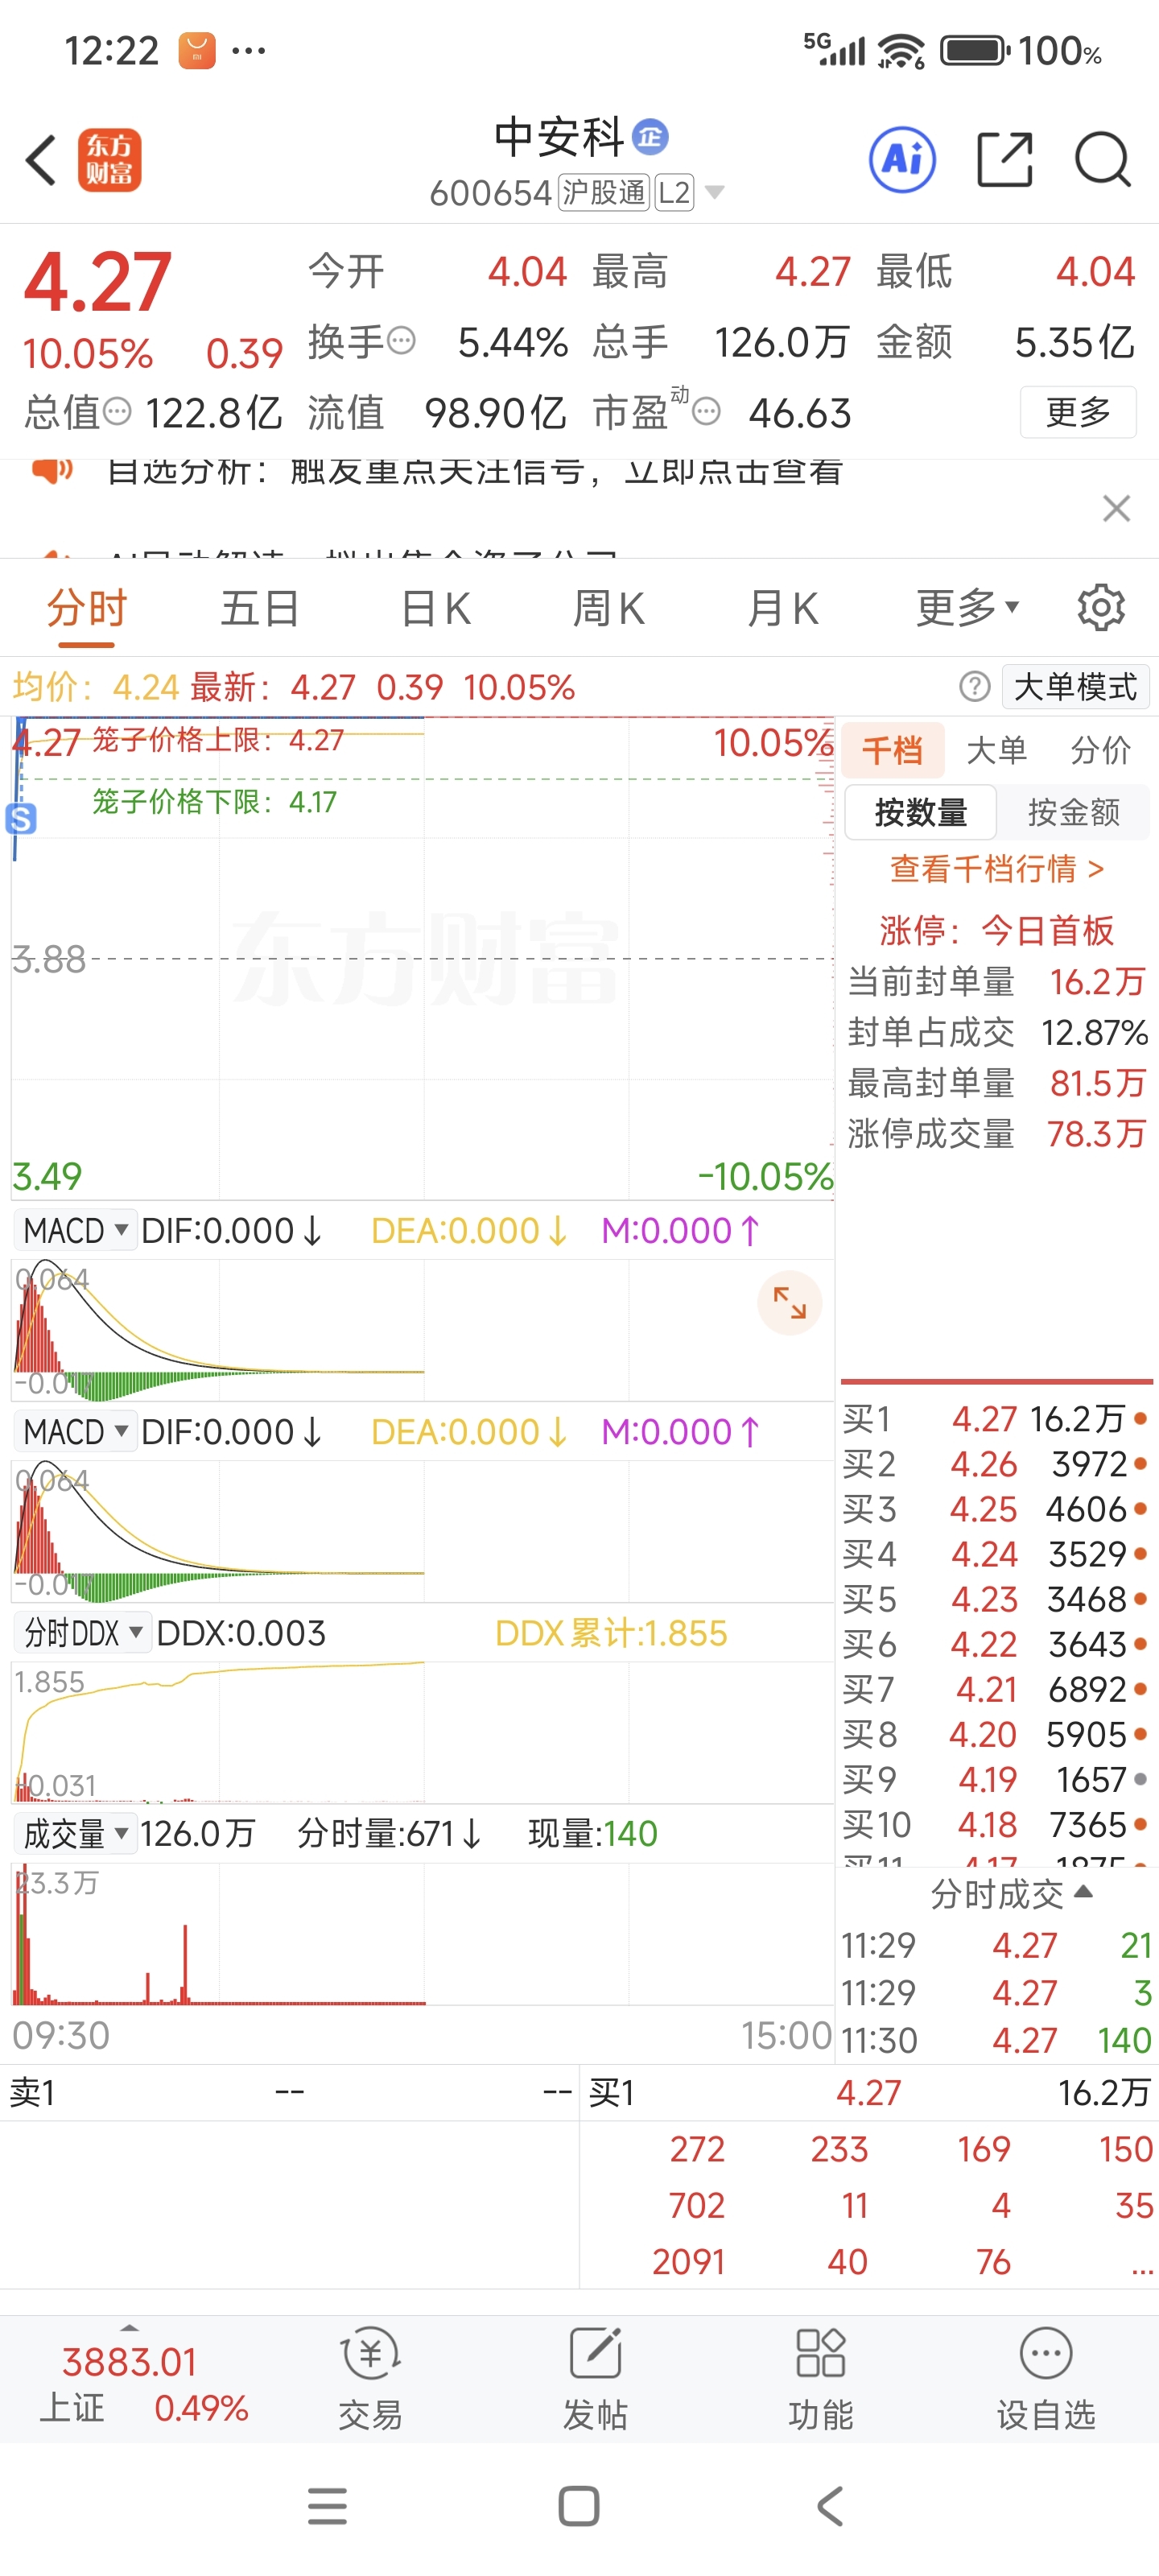The width and height of the screenshot is (1159, 2576).
Task: Share the stock page via share icon
Action: [1004, 160]
